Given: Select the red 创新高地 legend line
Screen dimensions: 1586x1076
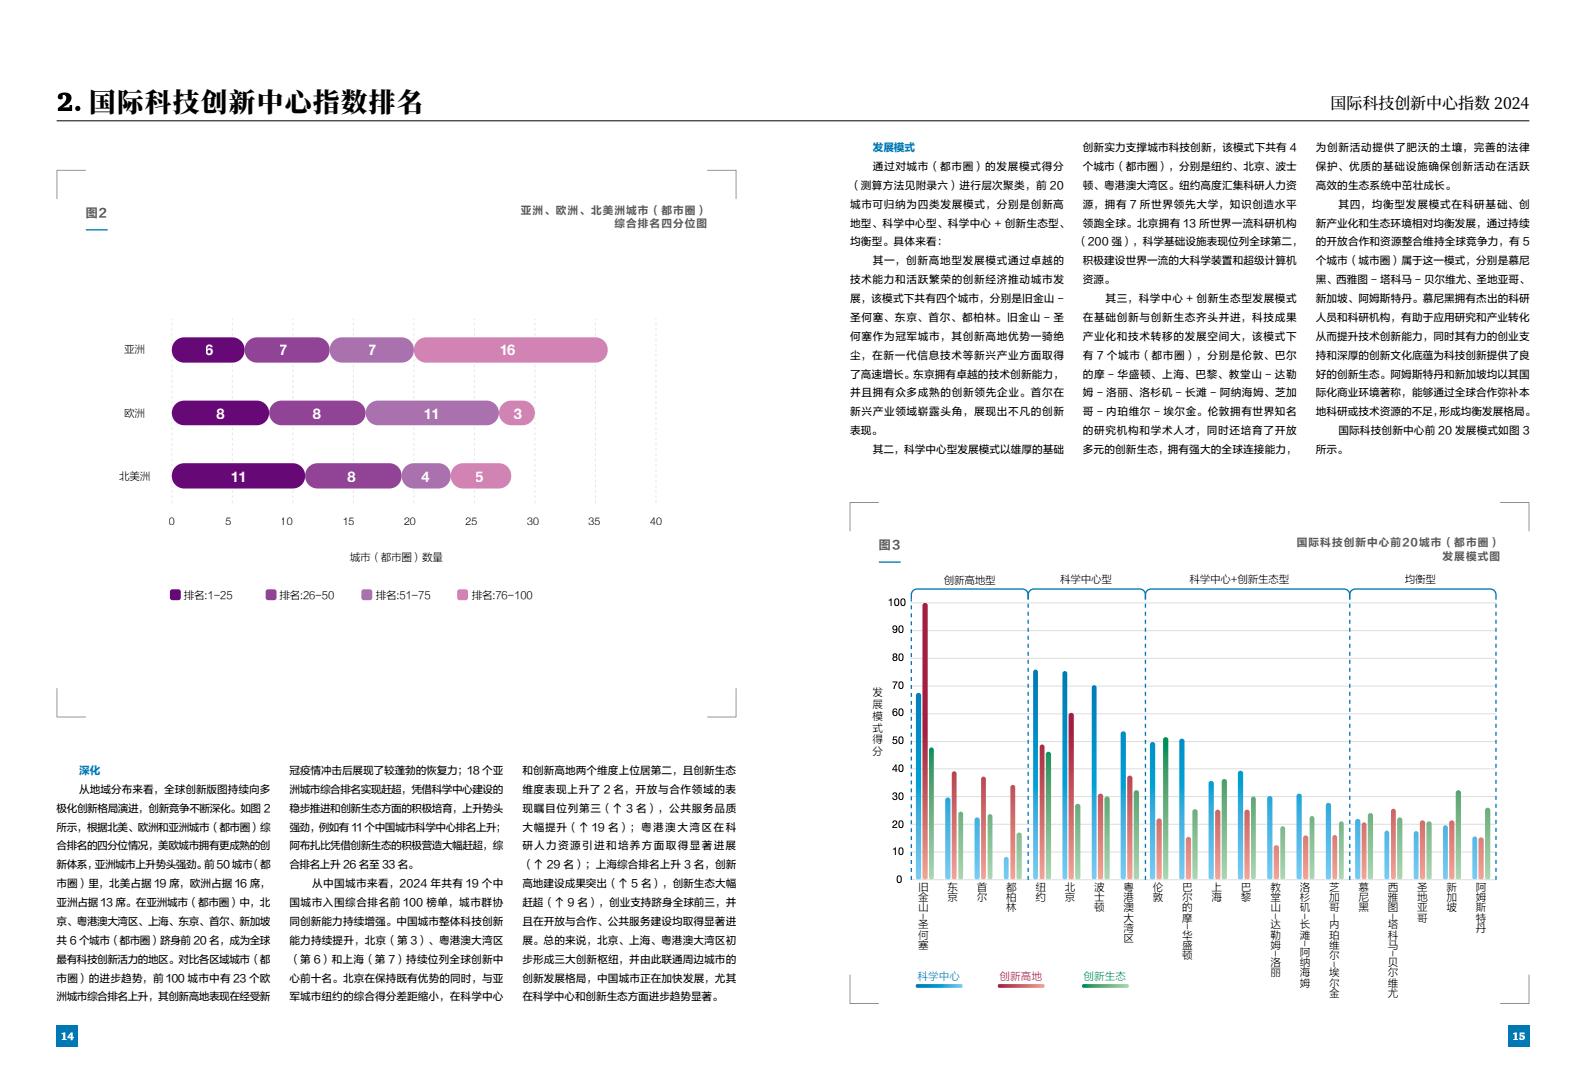Looking at the screenshot, I should 1020,986.
